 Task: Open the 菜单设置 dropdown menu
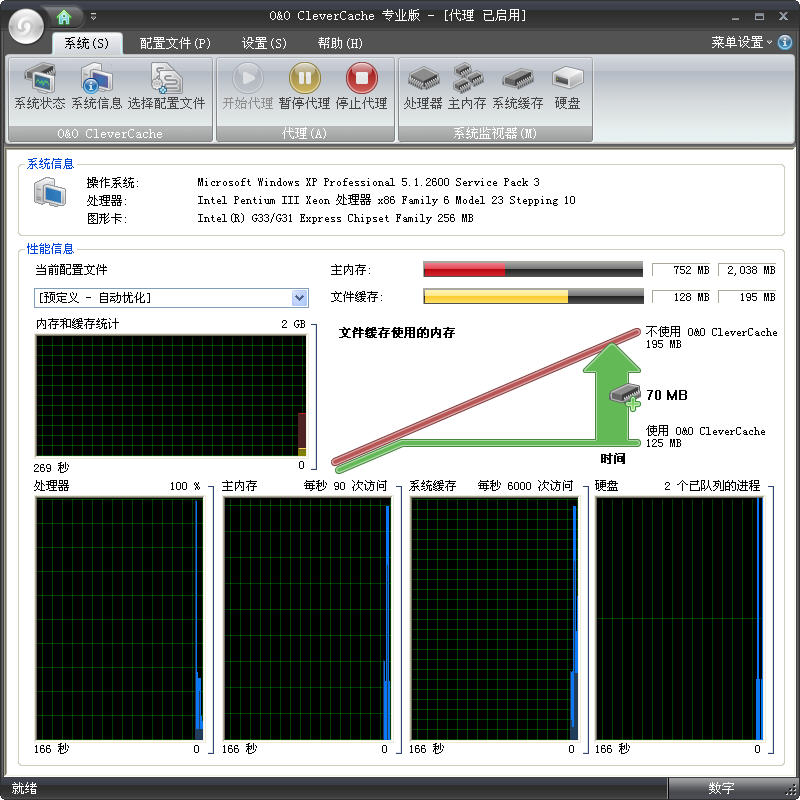click(x=742, y=42)
